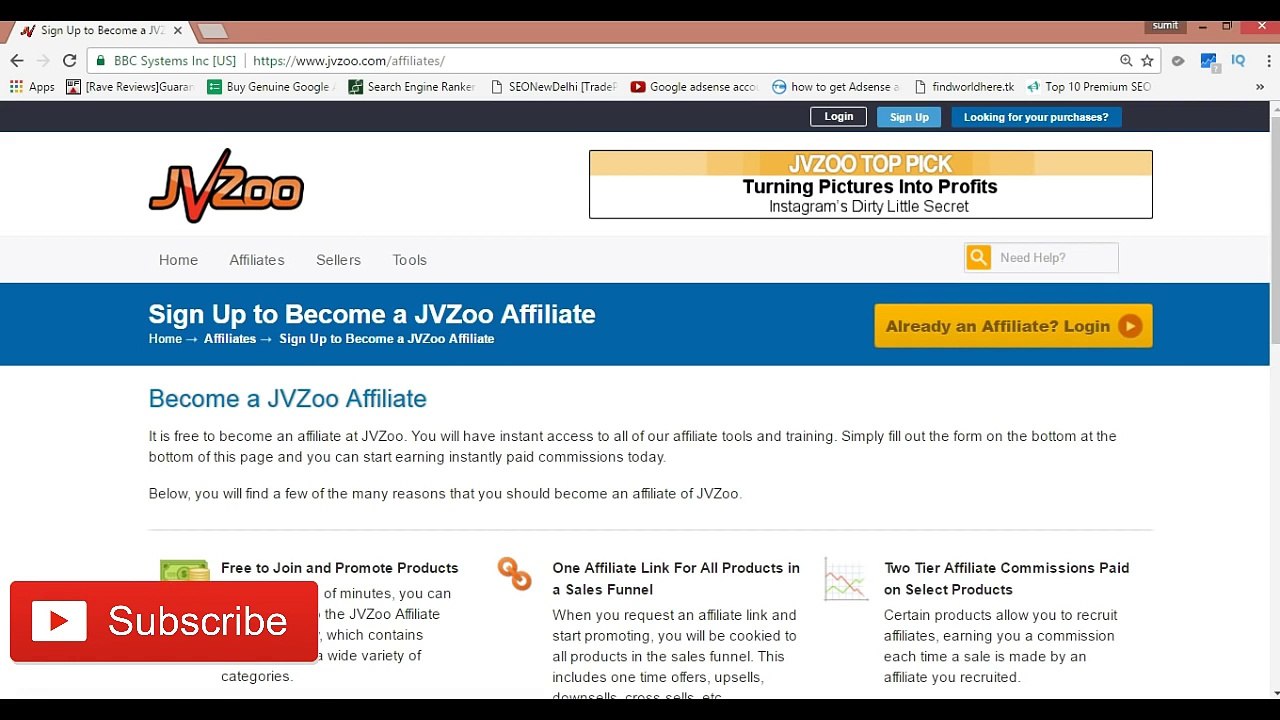
Task: Click the Become a JVZoo Affiliate heading
Action: tap(287, 398)
